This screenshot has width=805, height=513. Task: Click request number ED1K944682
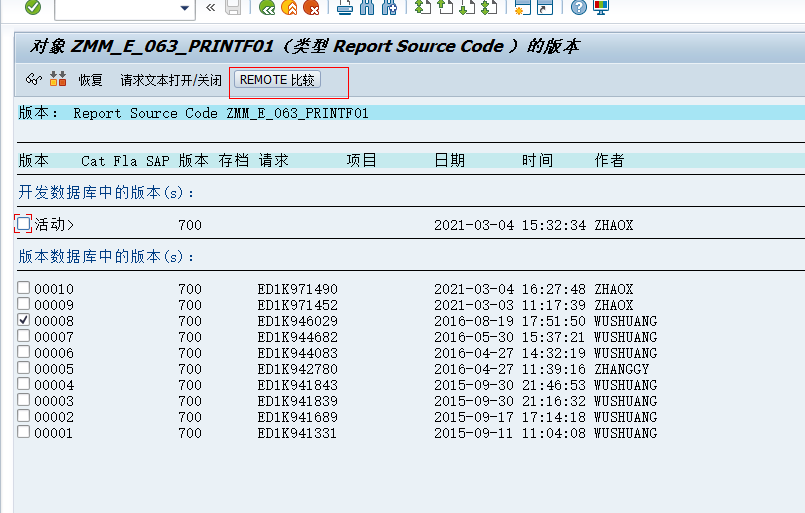tap(298, 337)
